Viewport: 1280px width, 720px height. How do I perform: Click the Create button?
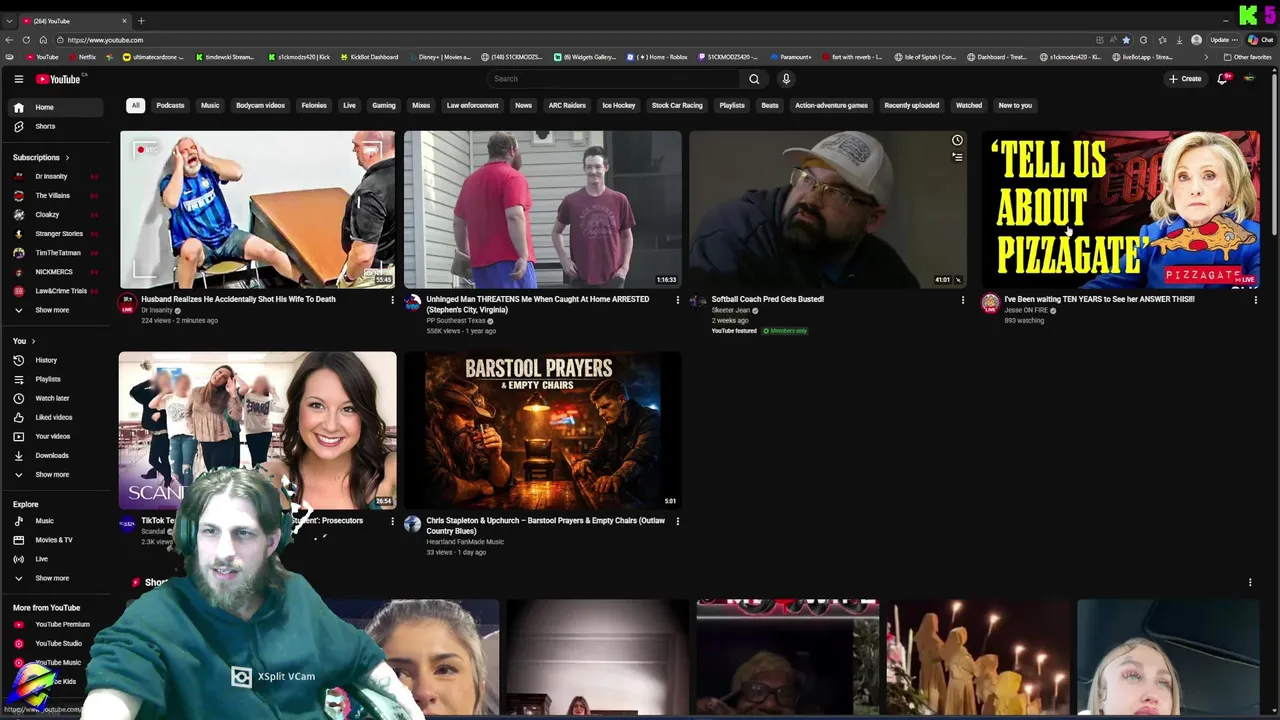(1185, 79)
